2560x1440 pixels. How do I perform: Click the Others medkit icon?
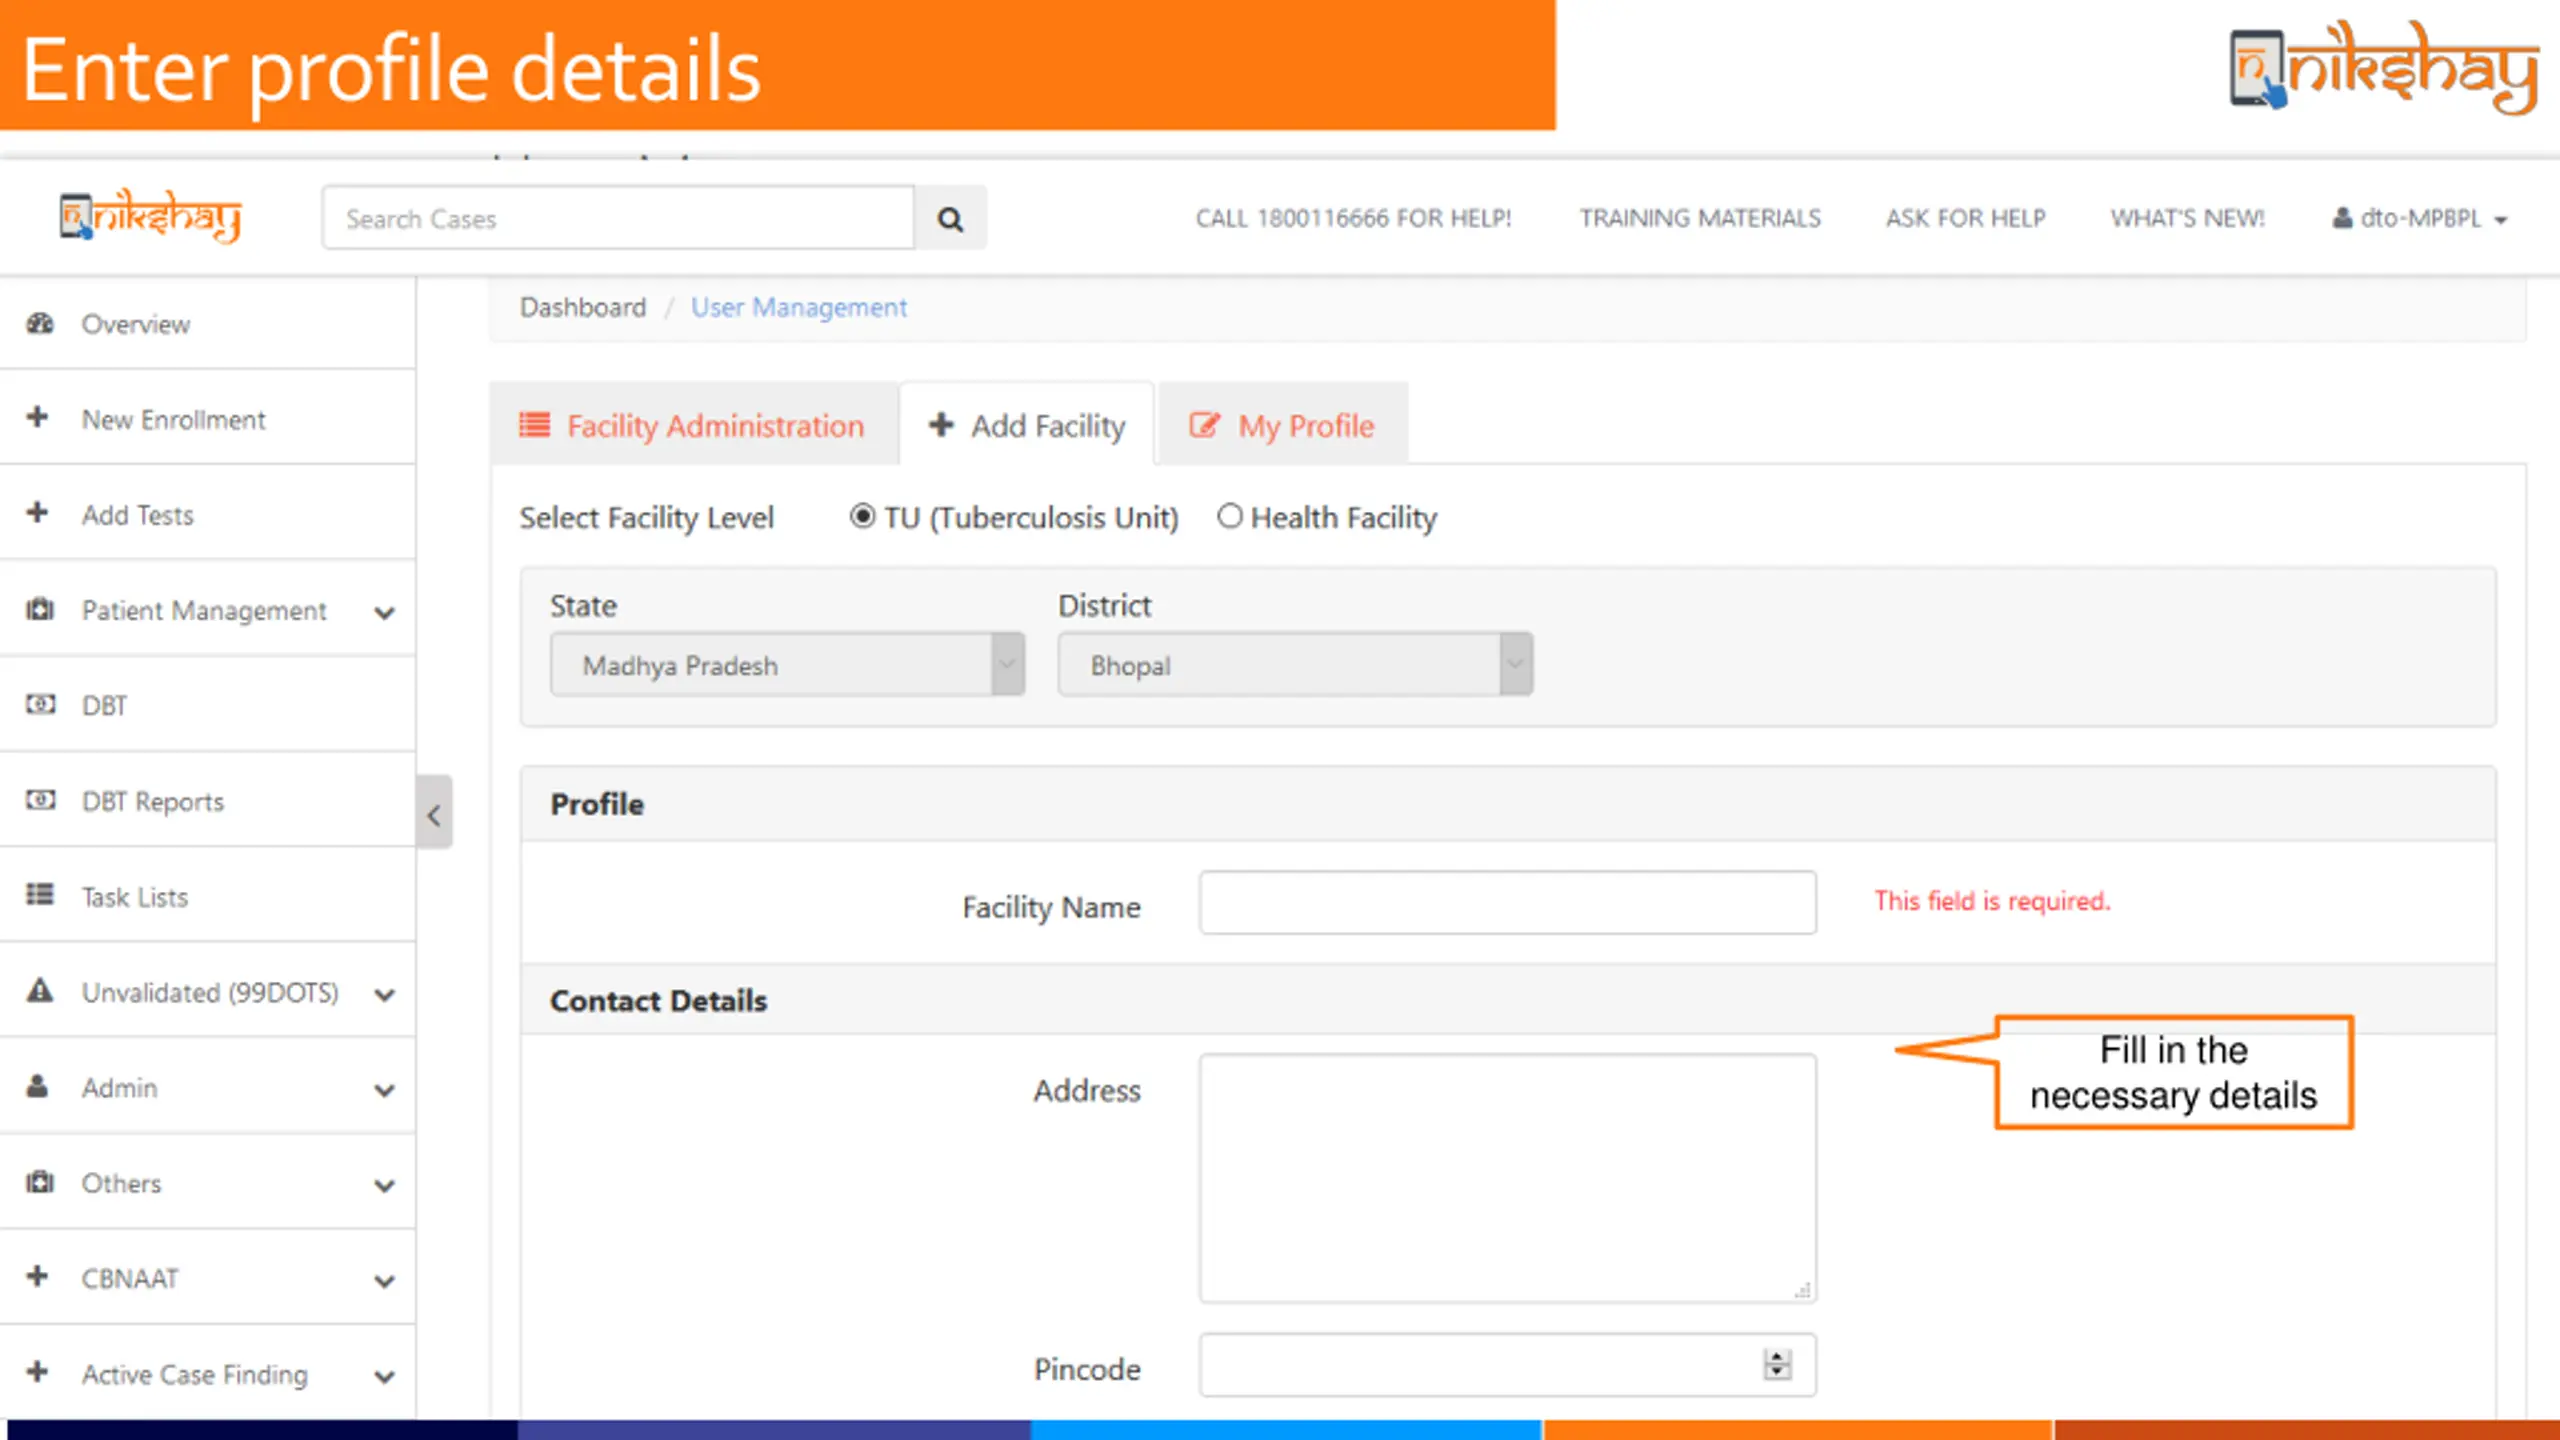(x=40, y=1182)
